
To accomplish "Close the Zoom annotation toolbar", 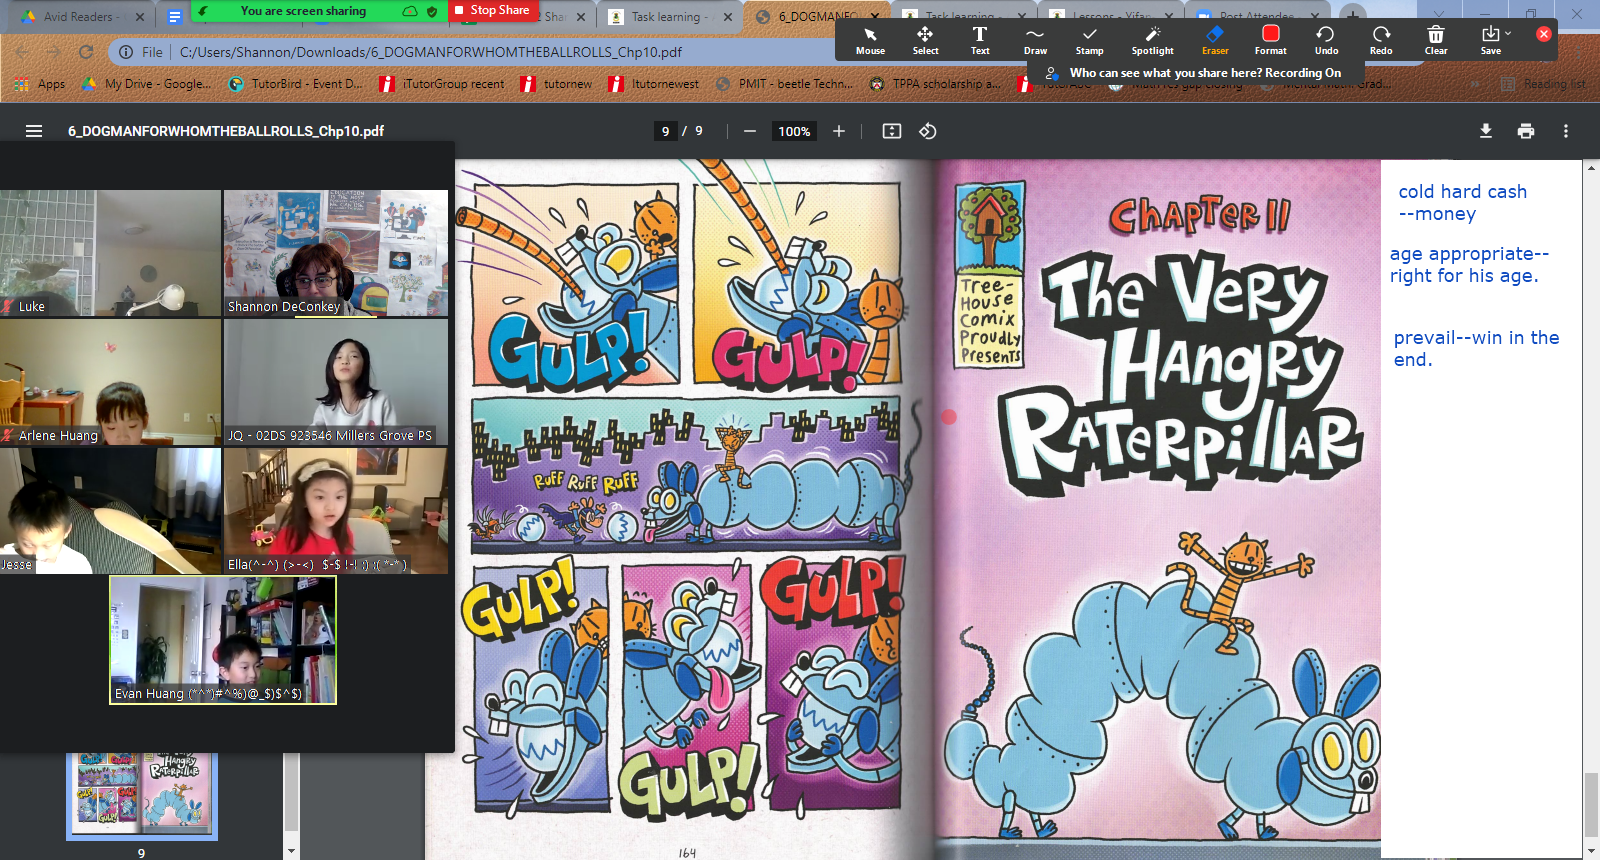I will coord(1544,34).
